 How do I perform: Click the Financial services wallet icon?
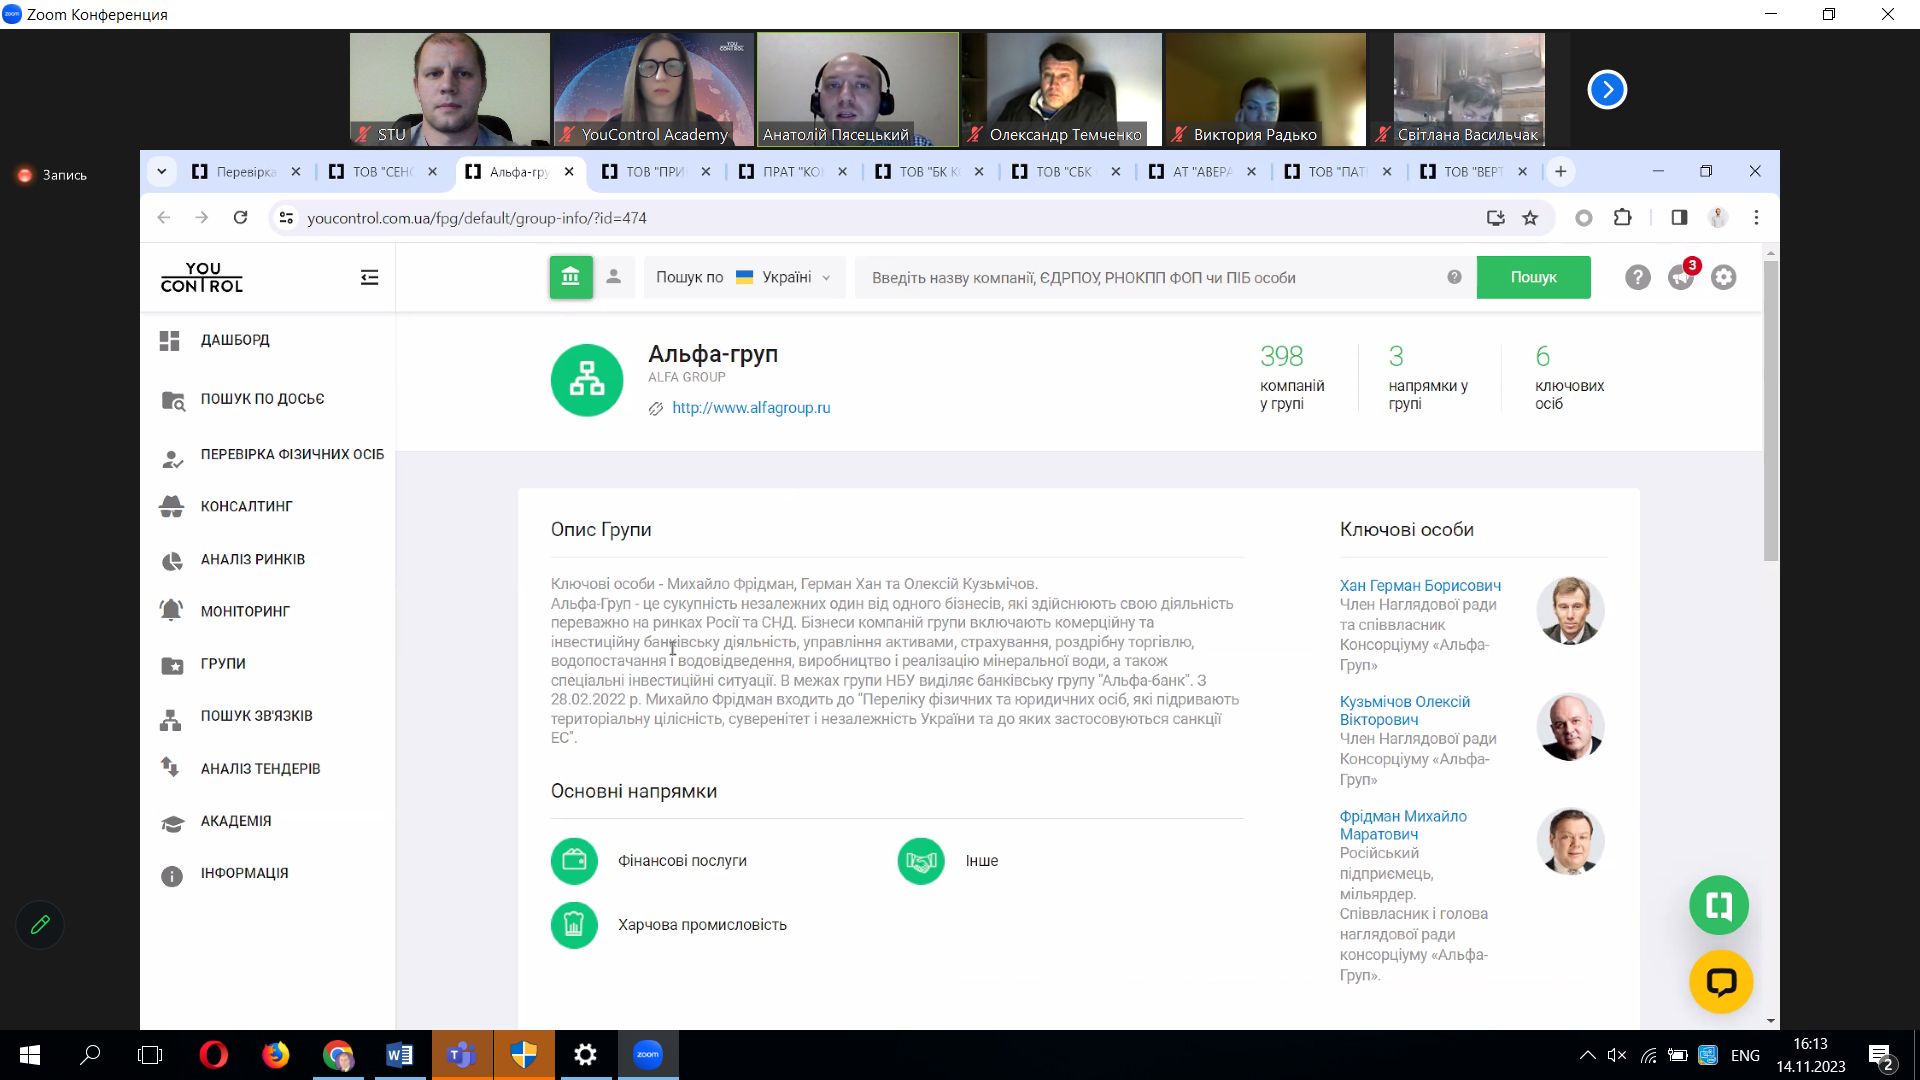point(574,861)
